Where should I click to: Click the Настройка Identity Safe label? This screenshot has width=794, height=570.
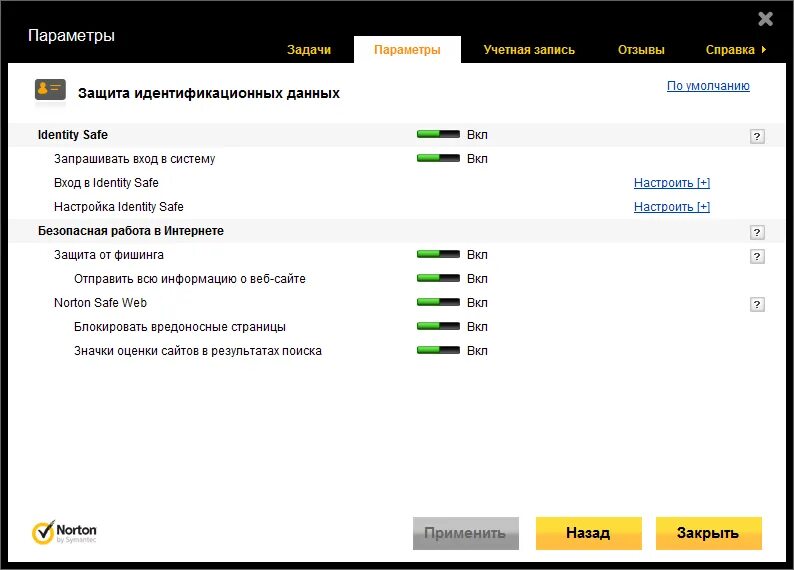click(118, 207)
